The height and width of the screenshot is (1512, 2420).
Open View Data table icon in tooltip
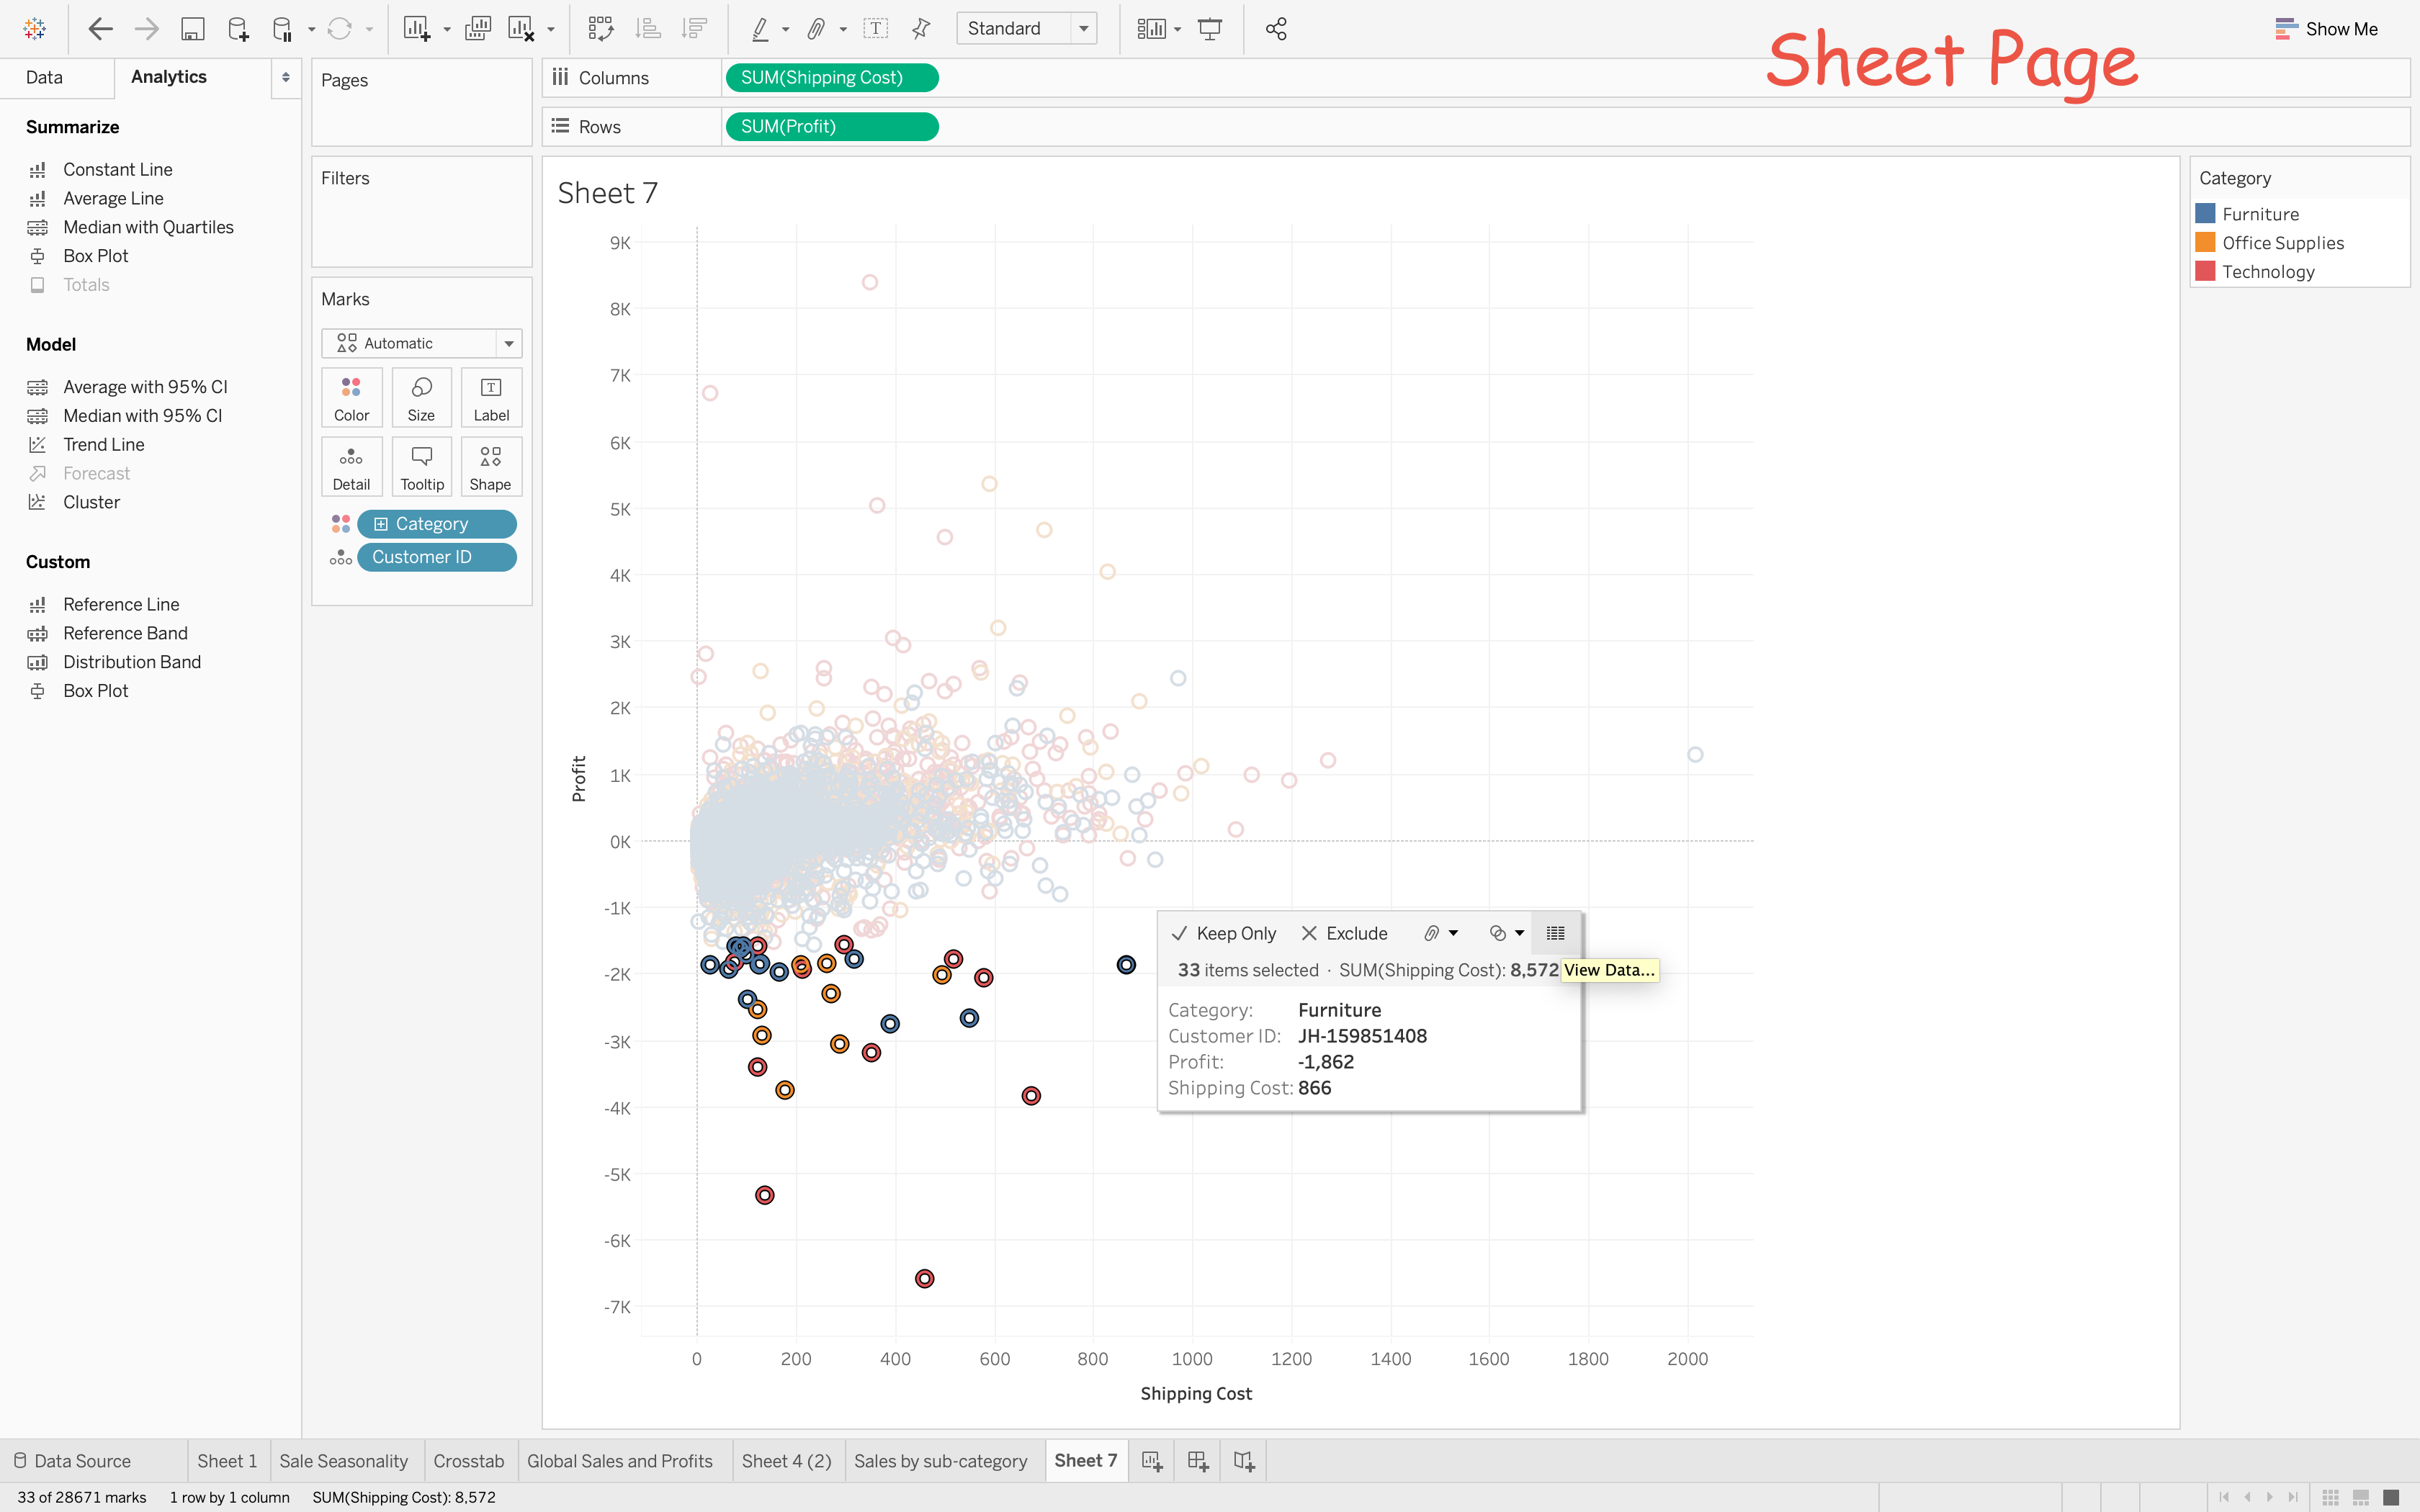coord(1555,933)
